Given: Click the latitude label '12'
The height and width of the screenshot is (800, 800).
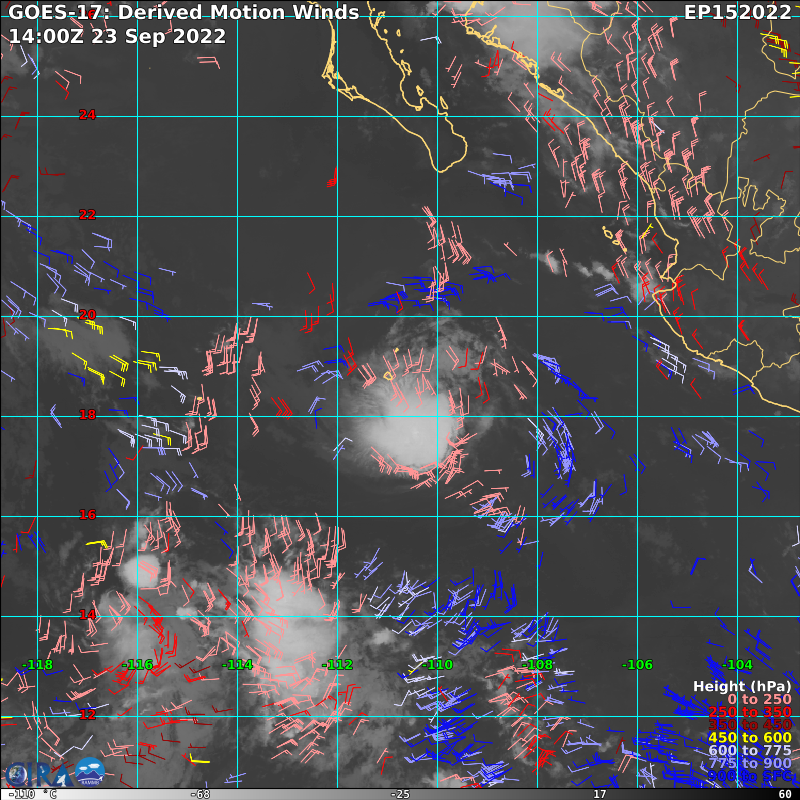Looking at the screenshot, I should point(87,715).
